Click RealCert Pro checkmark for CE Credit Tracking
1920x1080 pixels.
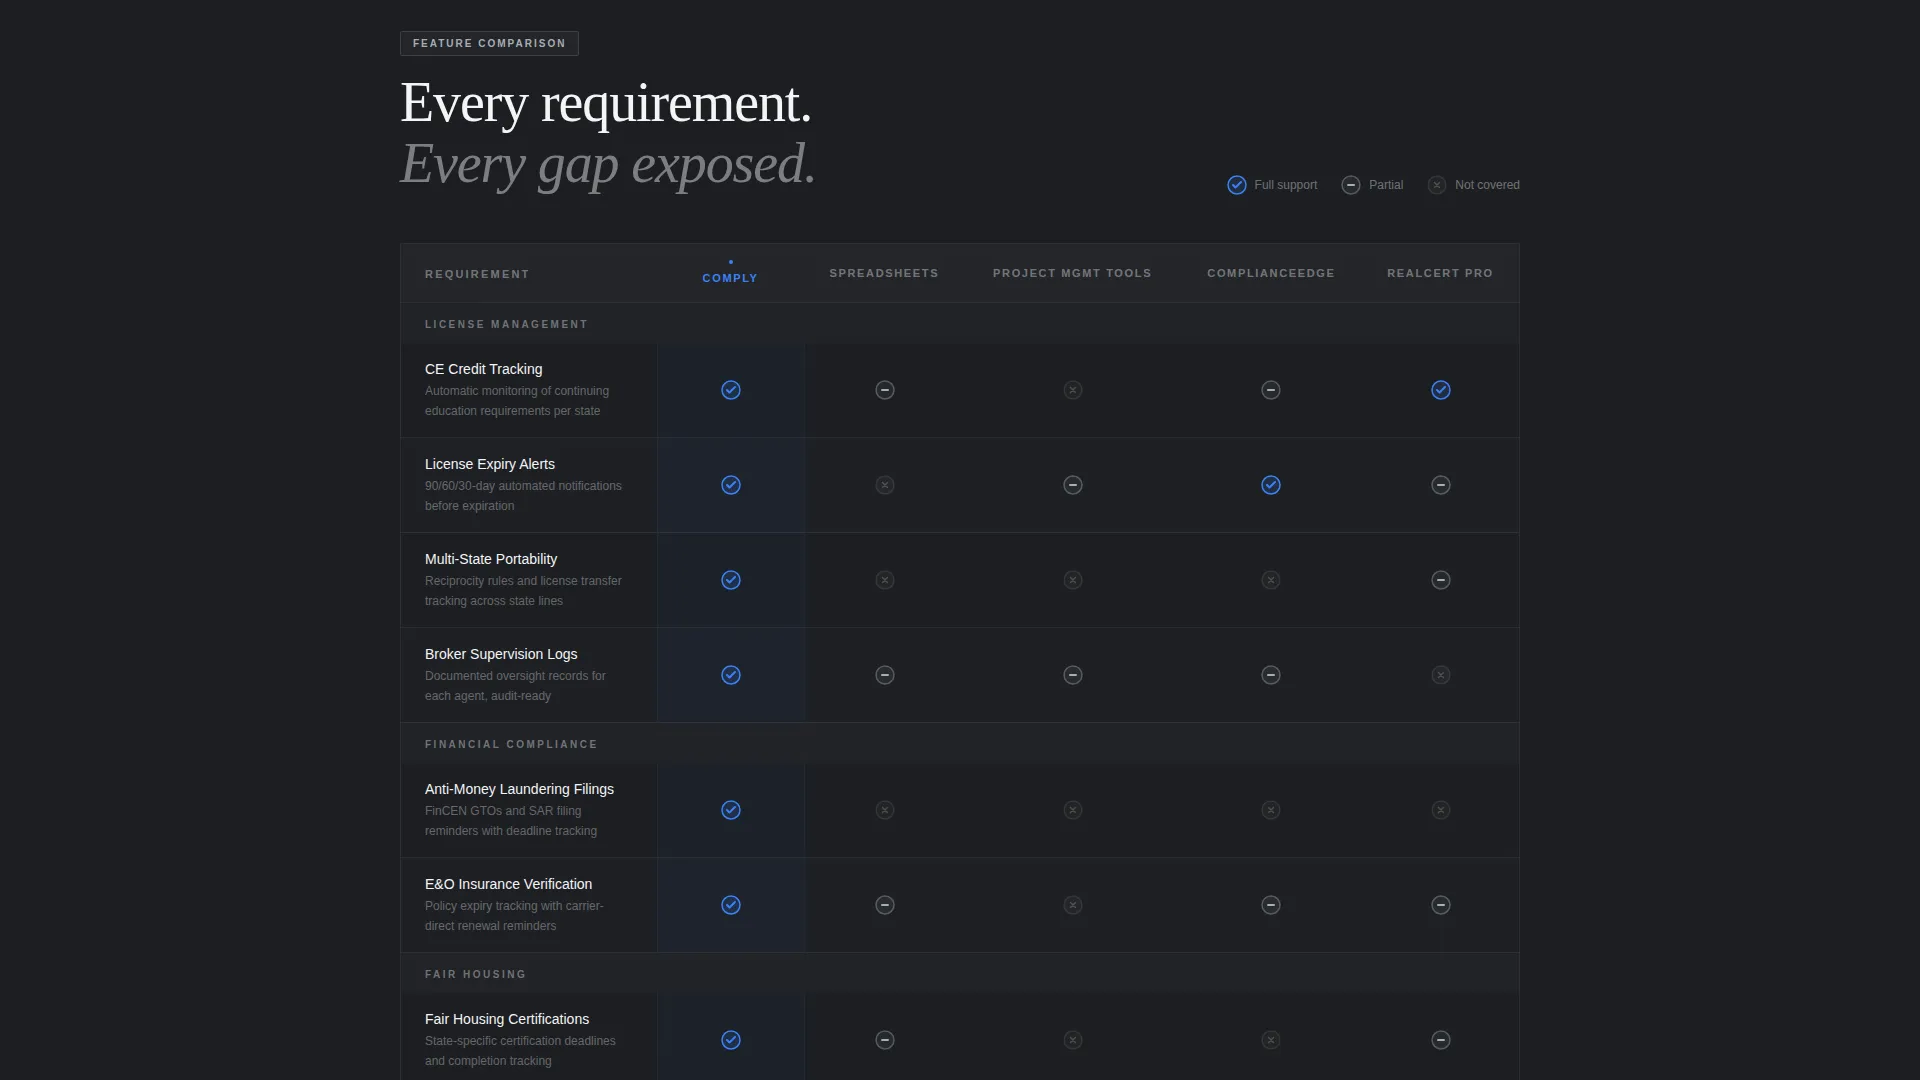[1441, 390]
